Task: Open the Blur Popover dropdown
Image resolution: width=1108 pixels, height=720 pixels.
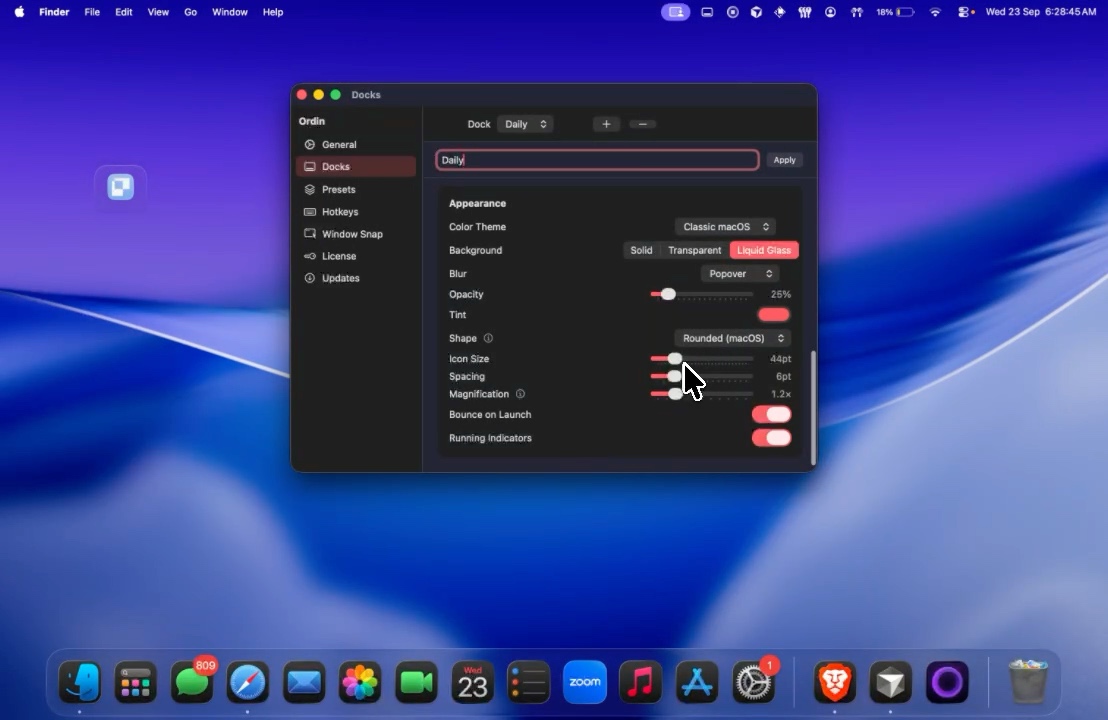Action: coord(739,273)
